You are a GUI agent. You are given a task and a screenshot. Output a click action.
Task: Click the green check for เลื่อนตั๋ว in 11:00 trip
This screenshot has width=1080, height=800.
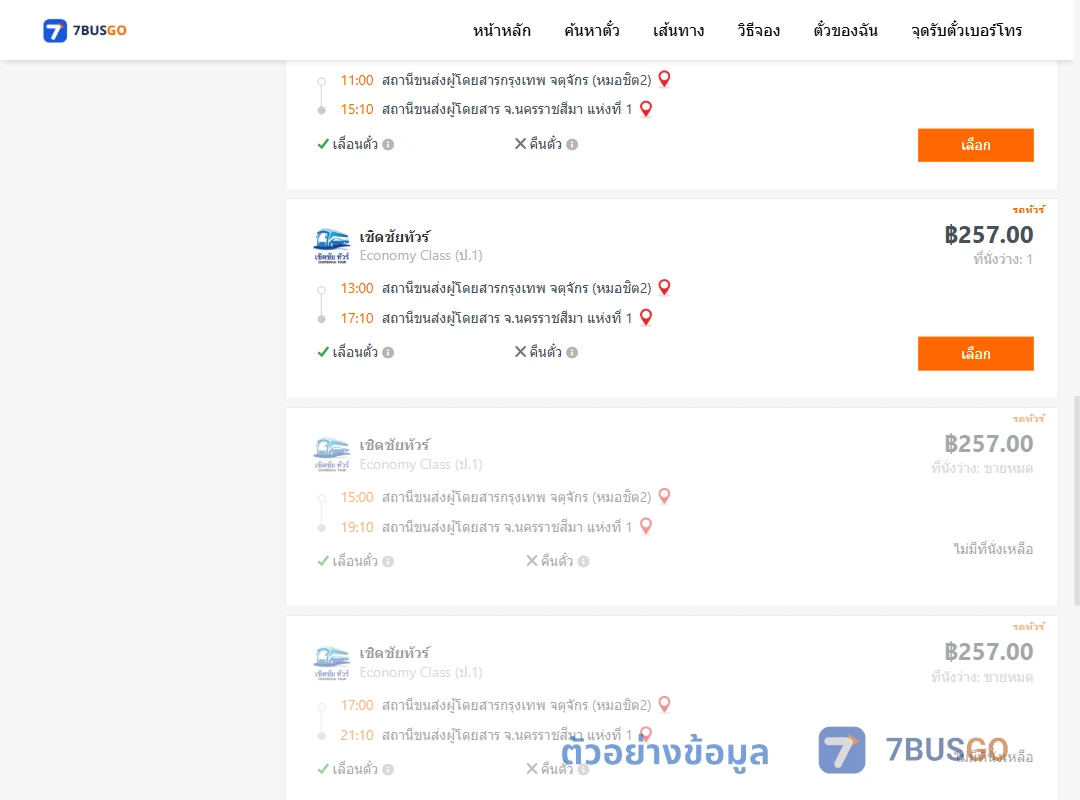pos(322,144)
